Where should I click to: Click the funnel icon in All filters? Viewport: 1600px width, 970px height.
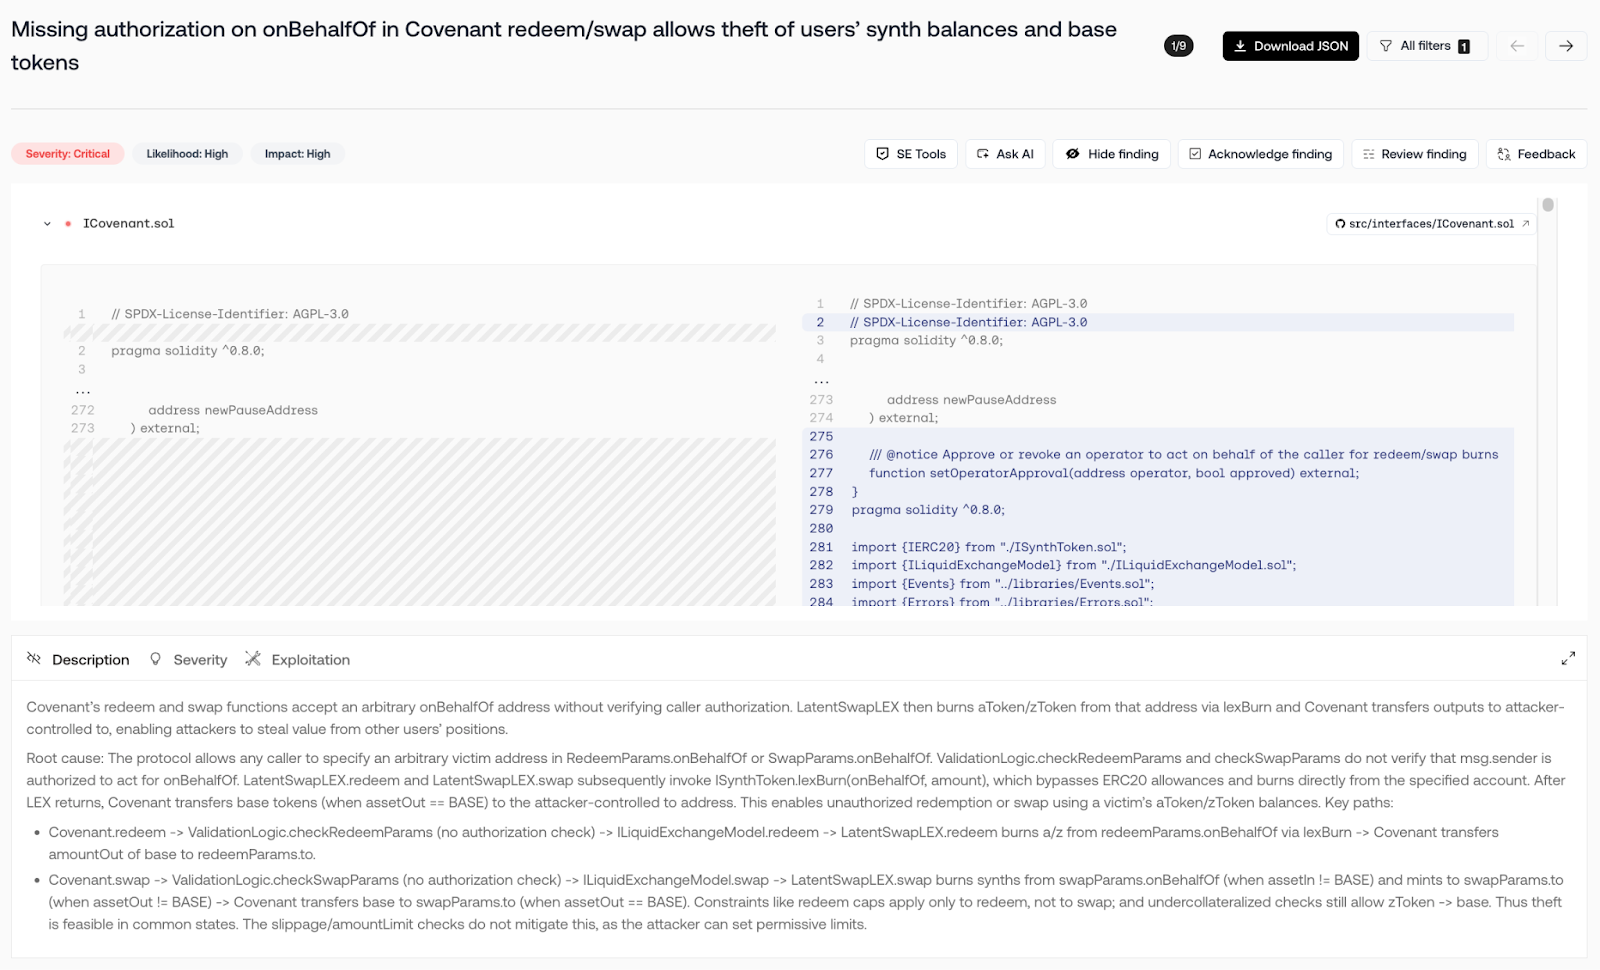pyautogui.click(x=1385, y=46)
